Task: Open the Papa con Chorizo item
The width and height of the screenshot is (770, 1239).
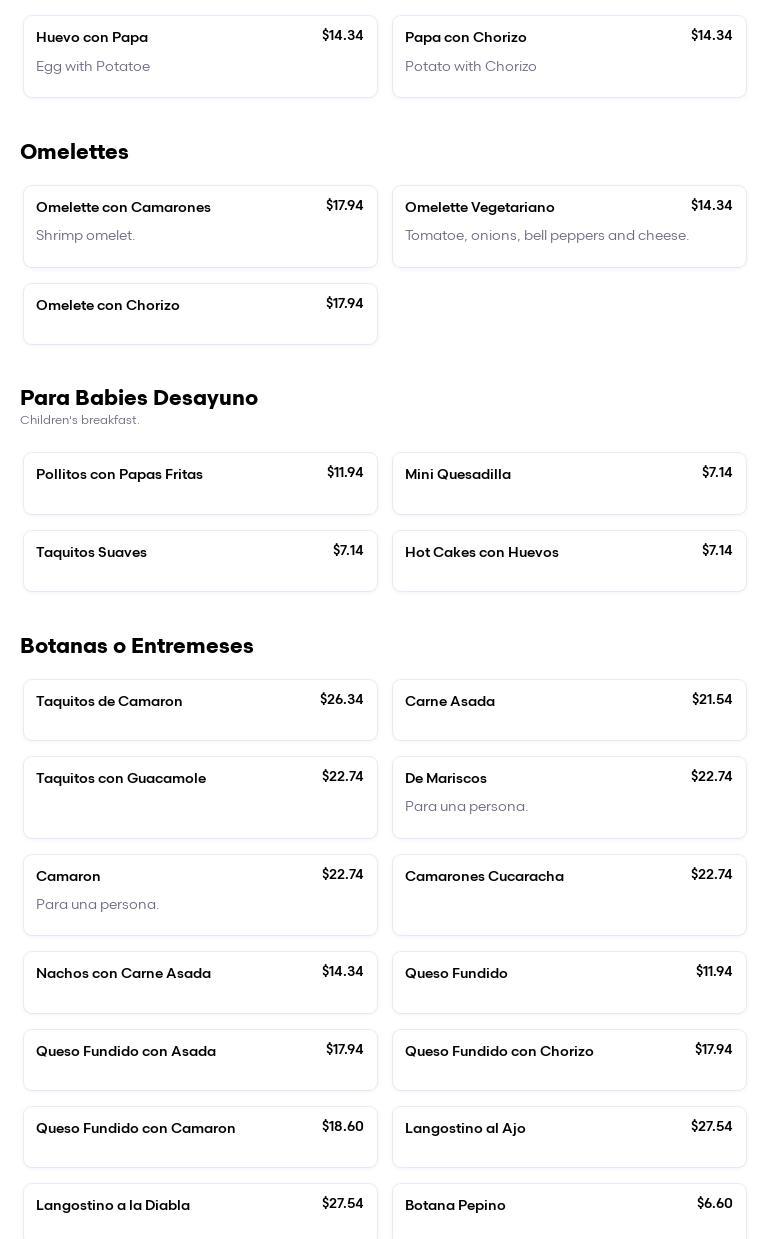Action: [x=569, y=56]
